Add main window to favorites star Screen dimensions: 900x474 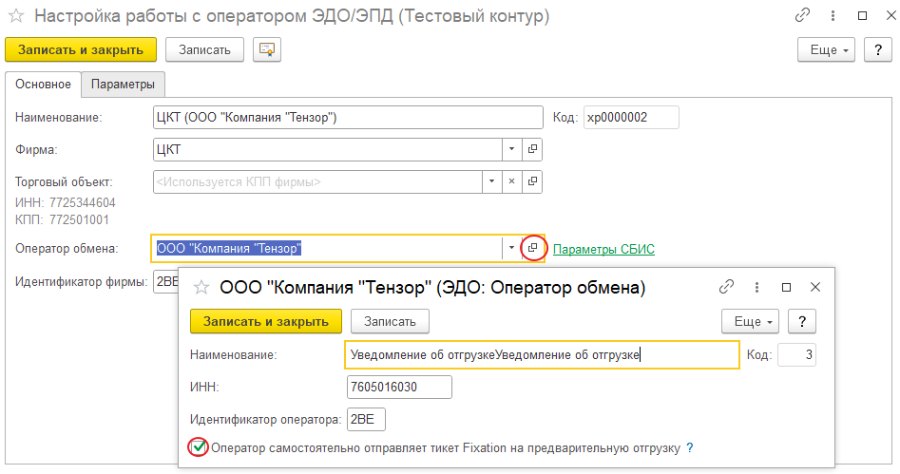pyautogui.click(x=15, y=16)
